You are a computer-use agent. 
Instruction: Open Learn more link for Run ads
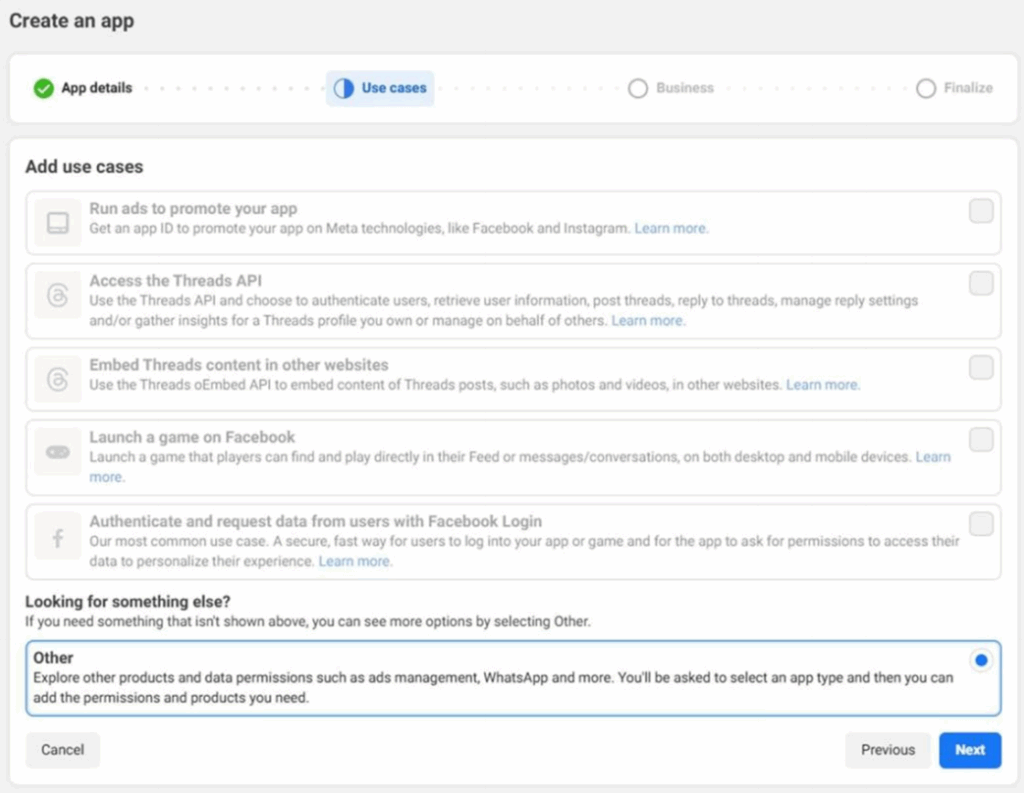671,229
